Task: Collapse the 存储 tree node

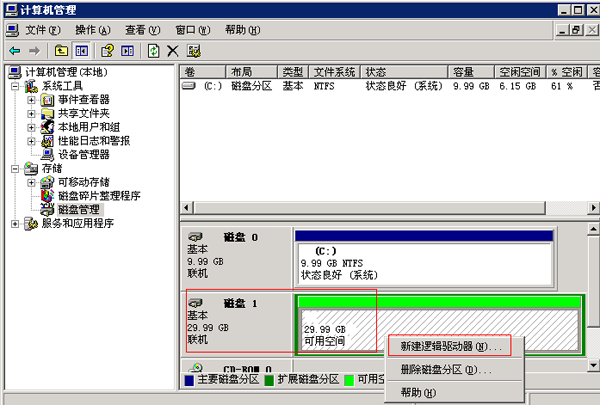Action: 15,169
